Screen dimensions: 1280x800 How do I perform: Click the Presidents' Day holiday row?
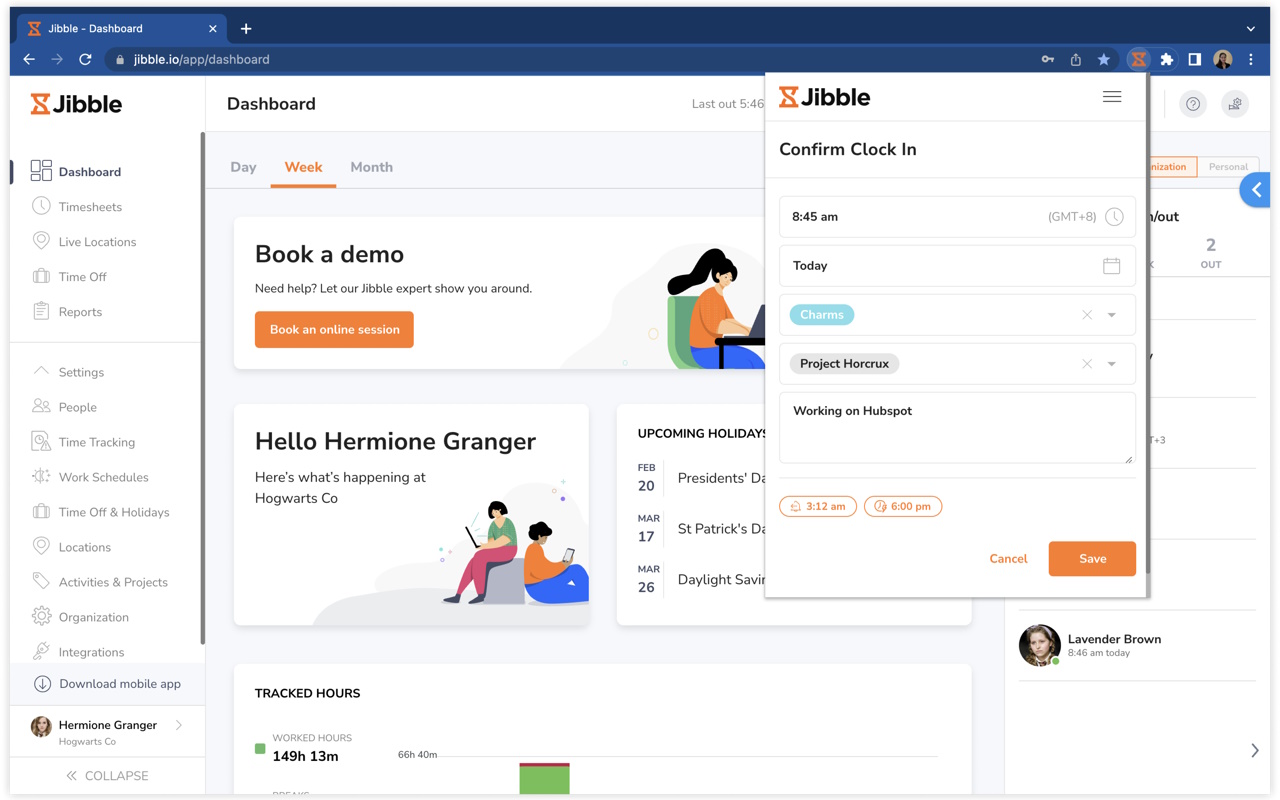(x=701, y=478)
